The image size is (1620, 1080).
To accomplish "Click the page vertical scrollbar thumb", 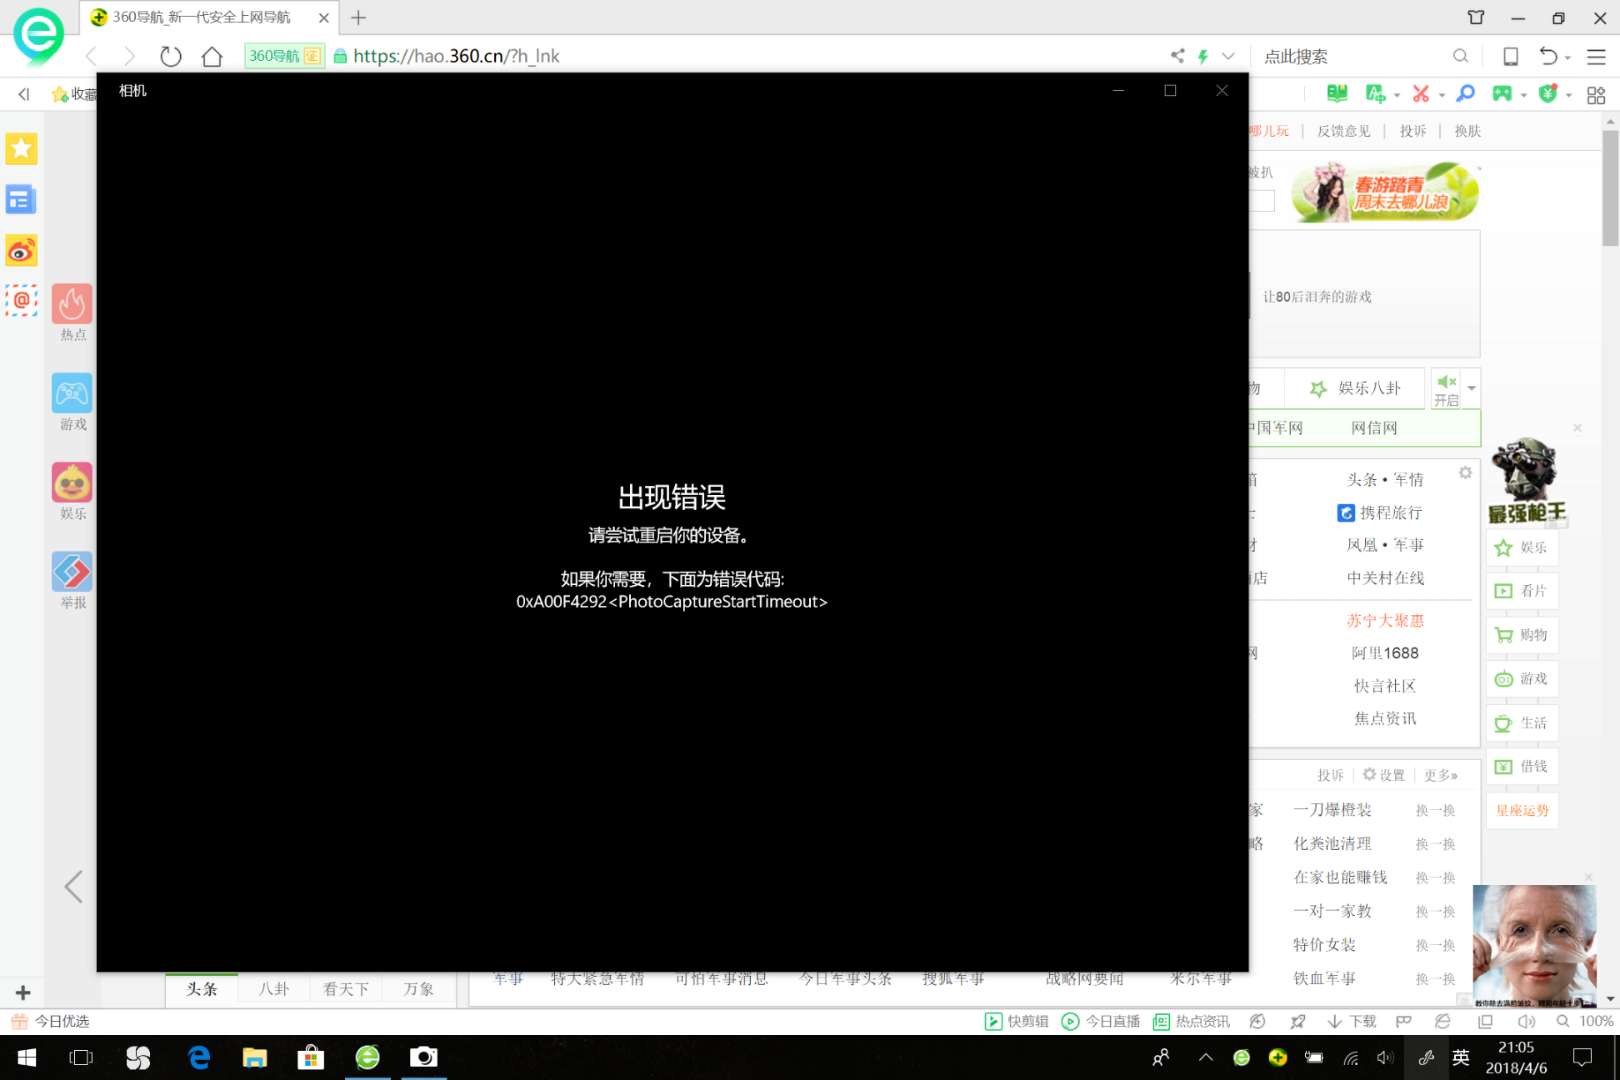I will pyautogui.click(x=1610, y=186).
